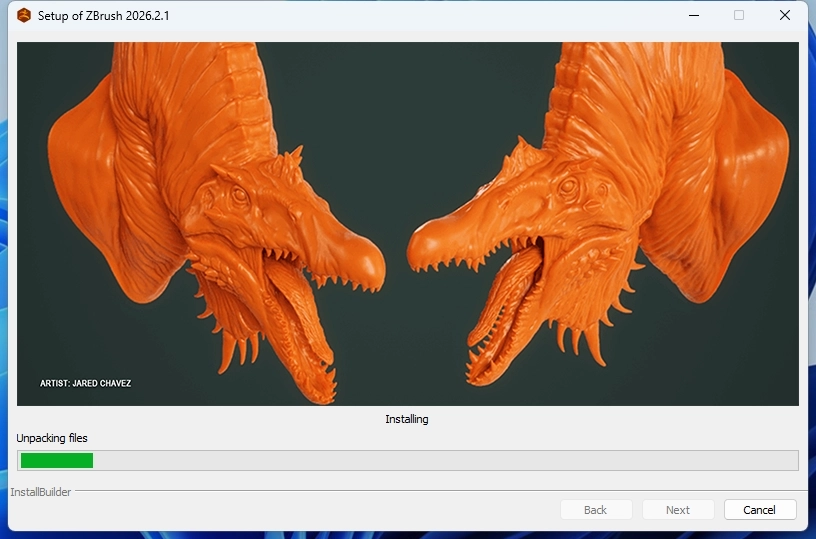Click the ZBrush setup title bar icon

point(24,16)
